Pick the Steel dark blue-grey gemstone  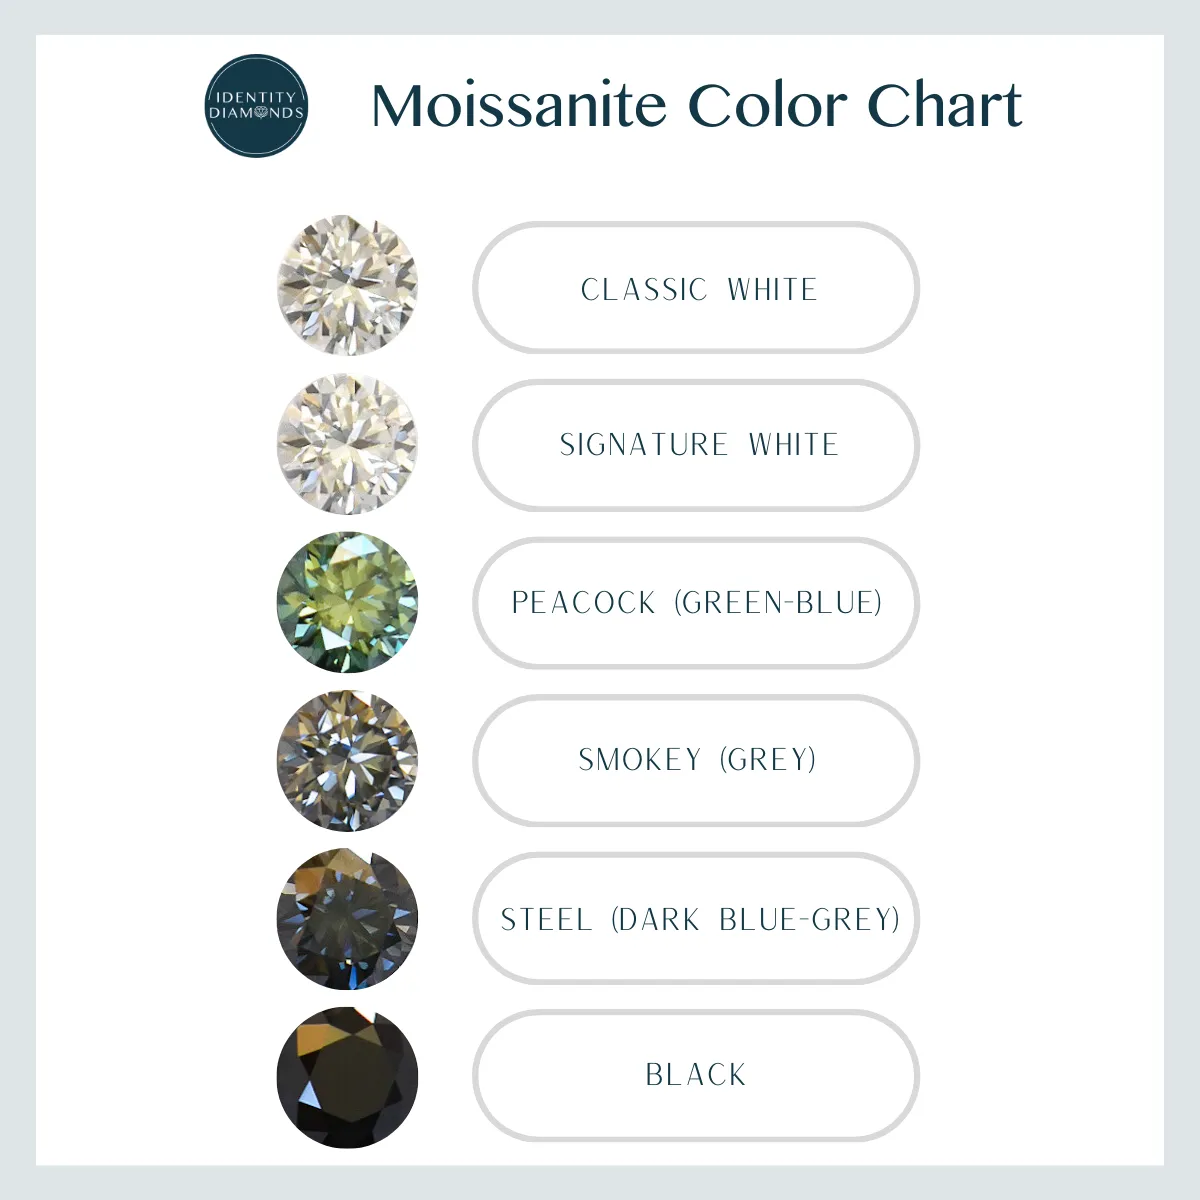coord(347,918)
